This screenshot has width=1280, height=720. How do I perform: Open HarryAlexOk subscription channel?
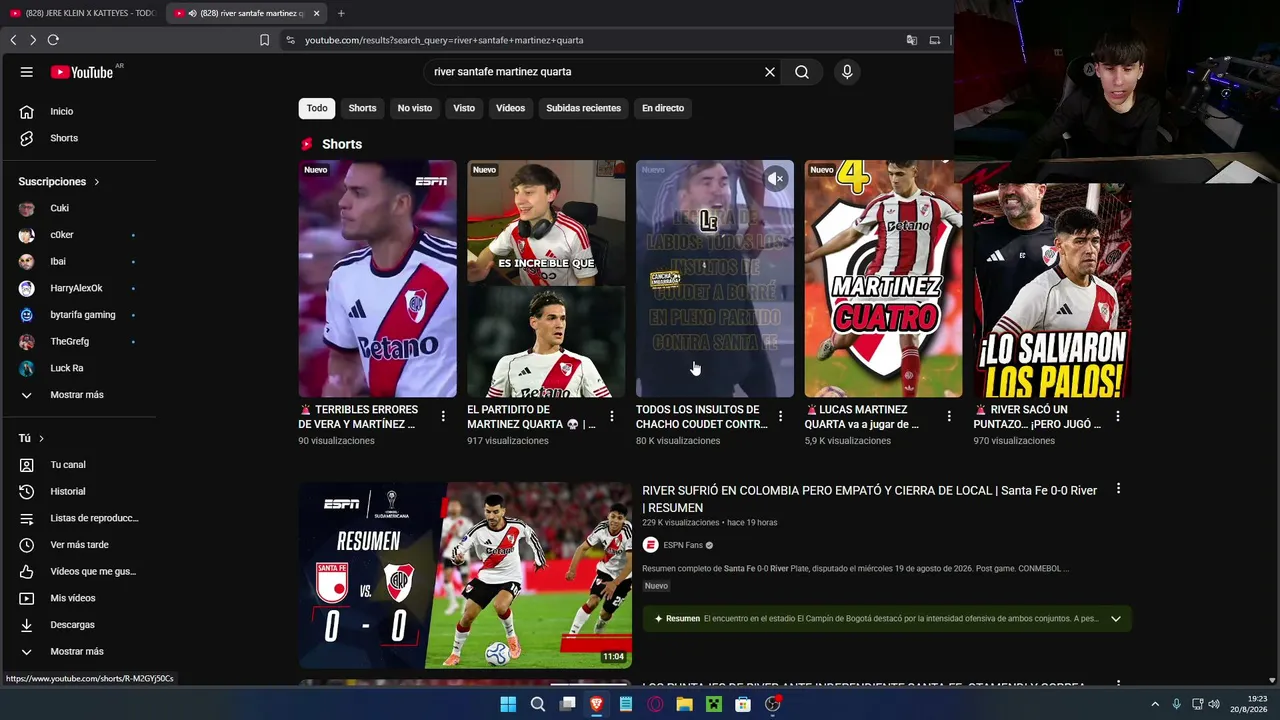click(x=78, y=288)
